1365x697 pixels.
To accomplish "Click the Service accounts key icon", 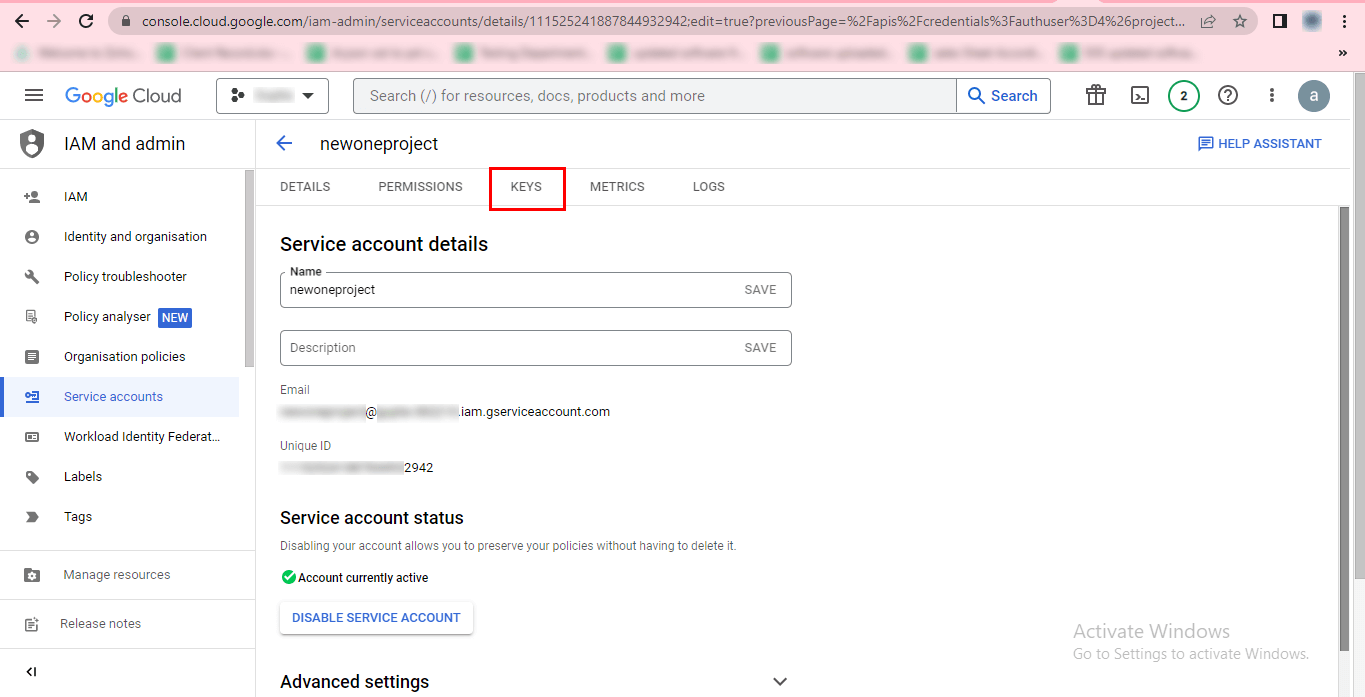I will [x=32, y=397].
